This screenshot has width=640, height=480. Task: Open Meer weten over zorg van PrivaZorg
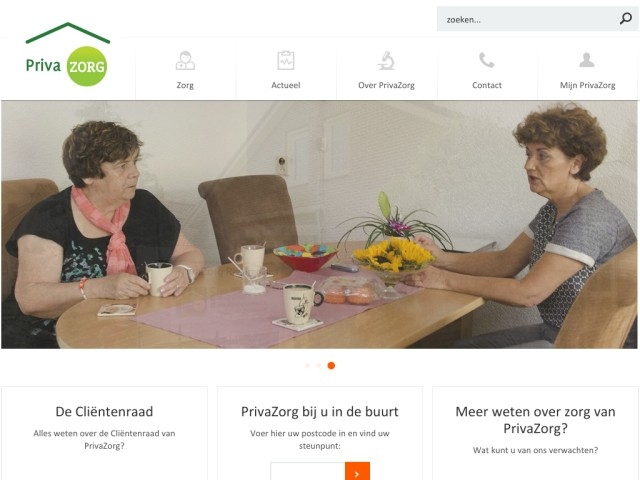tap(535, 420)
